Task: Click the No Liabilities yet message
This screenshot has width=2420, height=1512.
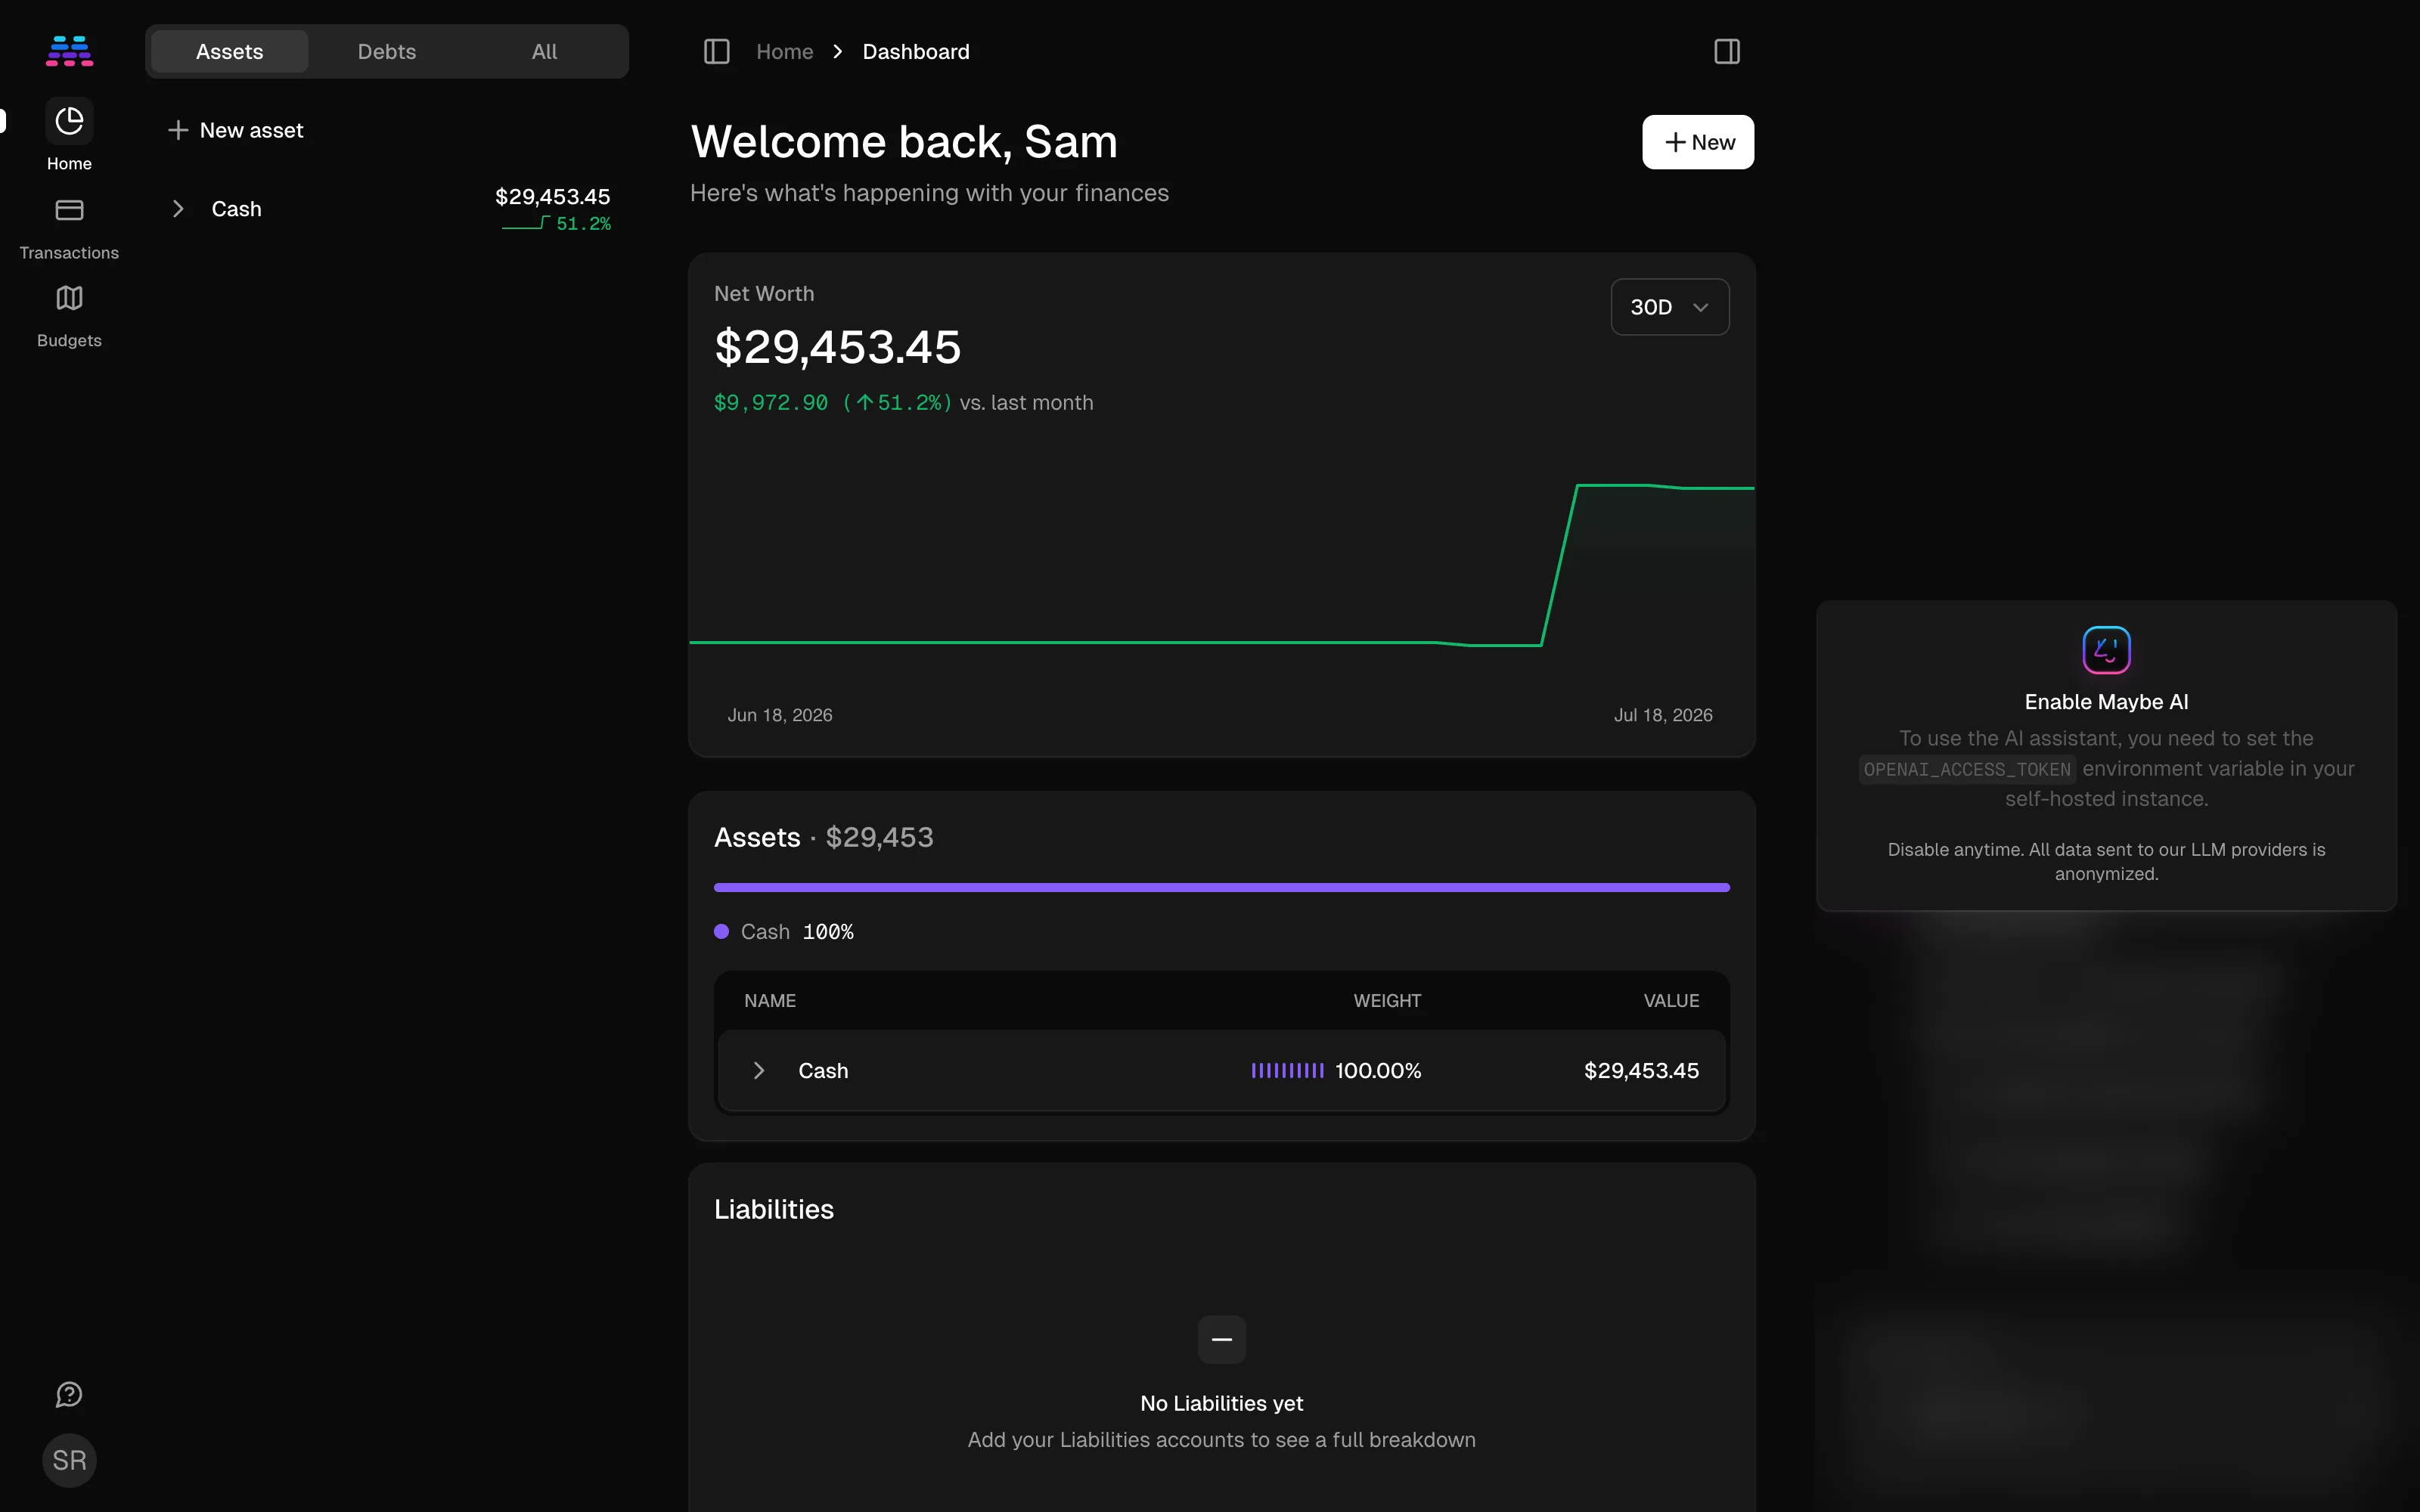Action: point(1221,1403)
